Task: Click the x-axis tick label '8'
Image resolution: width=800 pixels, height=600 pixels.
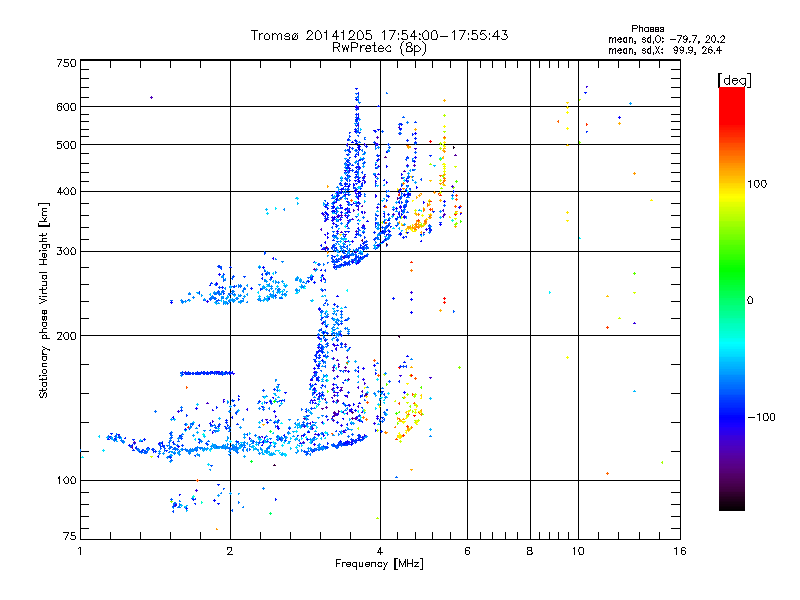Action: [530, 551]
